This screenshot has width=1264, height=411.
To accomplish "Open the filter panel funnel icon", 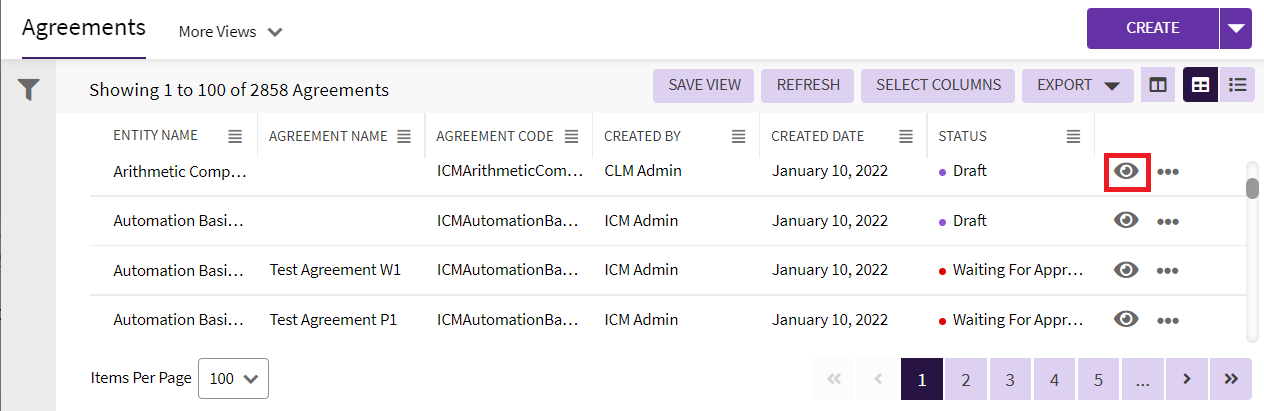I will pyautogui.click(x=29, y=90).
